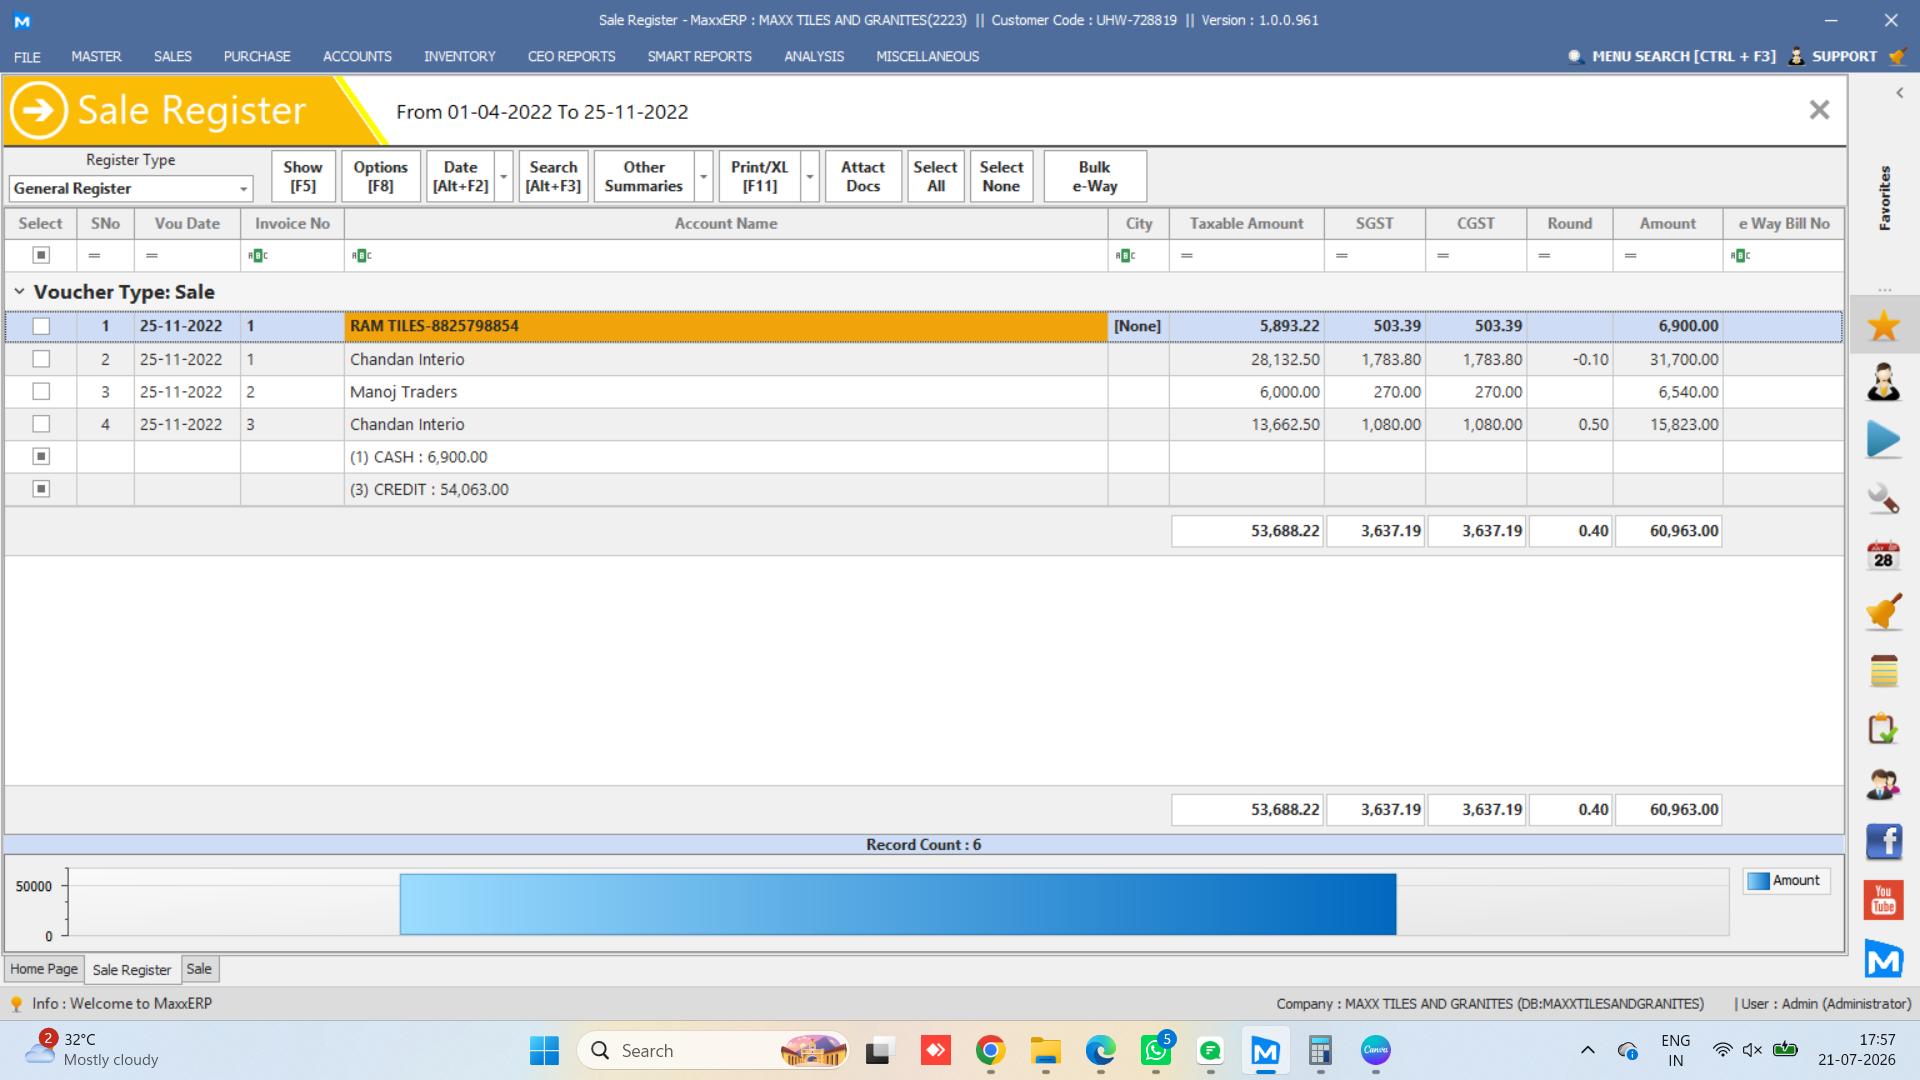Open WhatsApp from taskbar

click(x=1155, y=1050)
